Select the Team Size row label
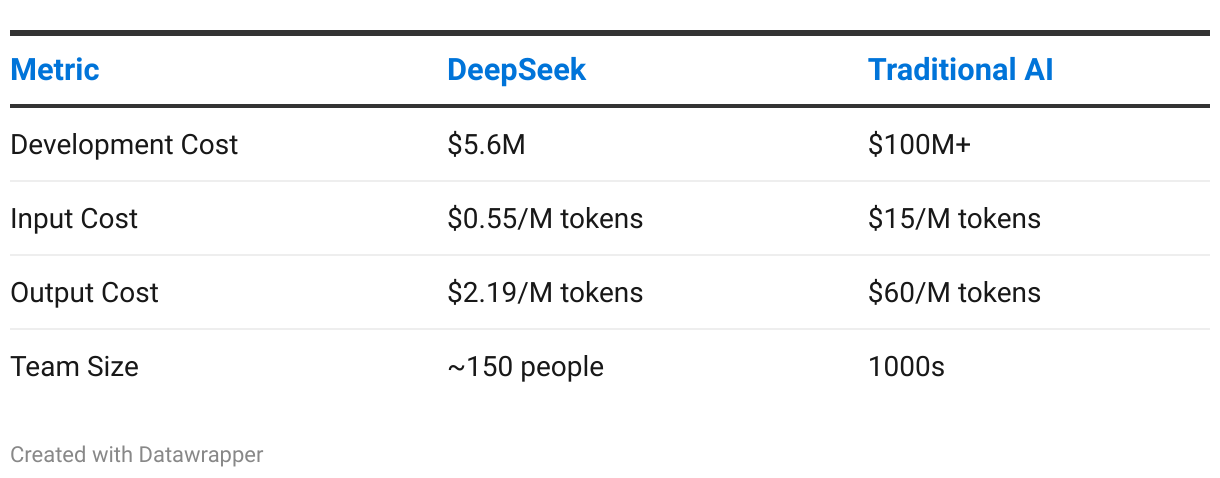 74,366
